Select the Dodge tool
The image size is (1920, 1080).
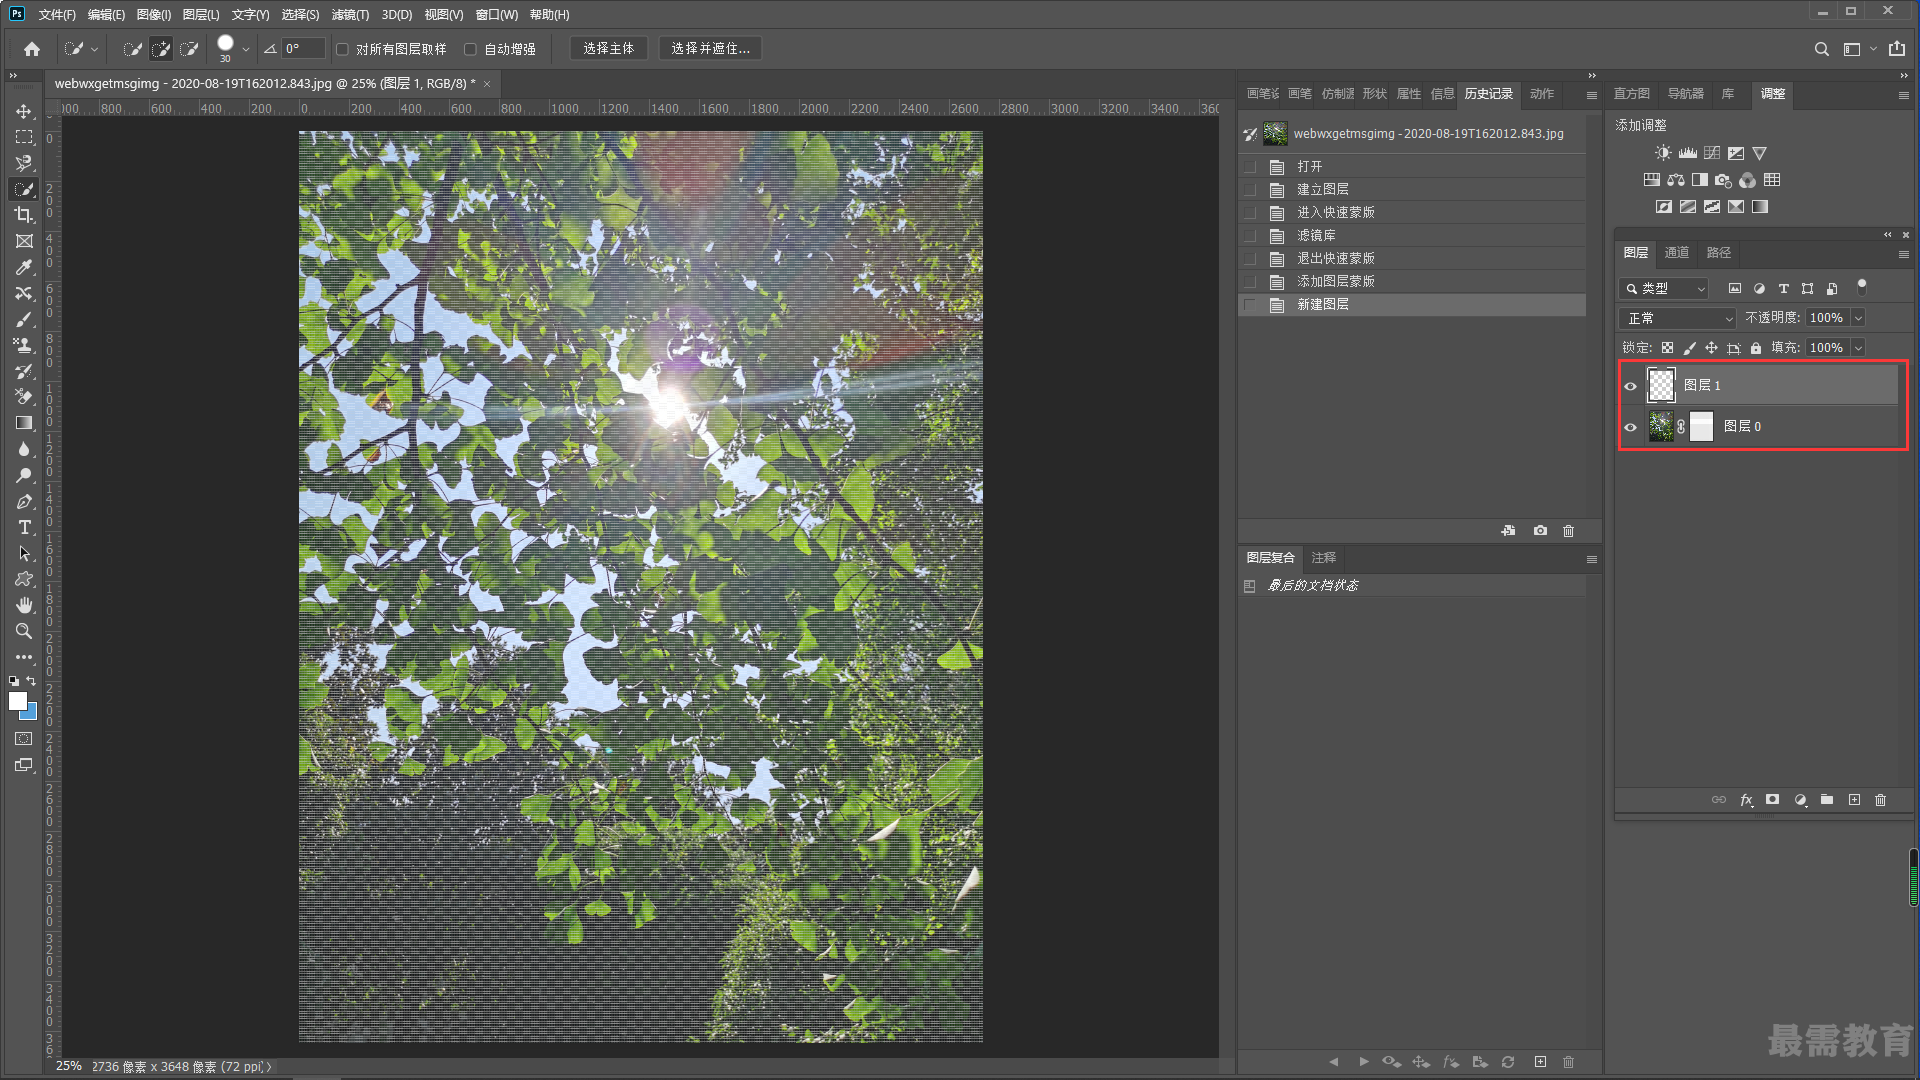point(24,475)
